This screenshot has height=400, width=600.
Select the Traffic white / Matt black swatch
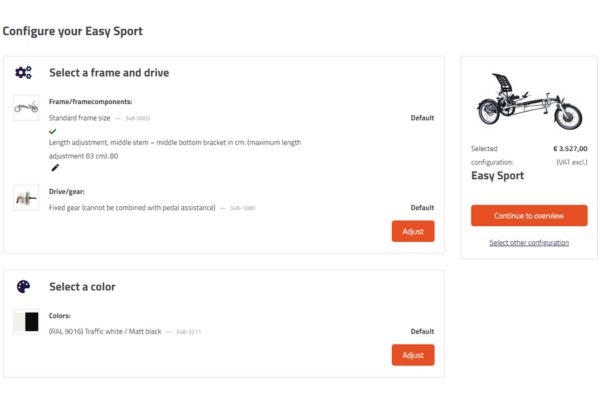point(26,321)
